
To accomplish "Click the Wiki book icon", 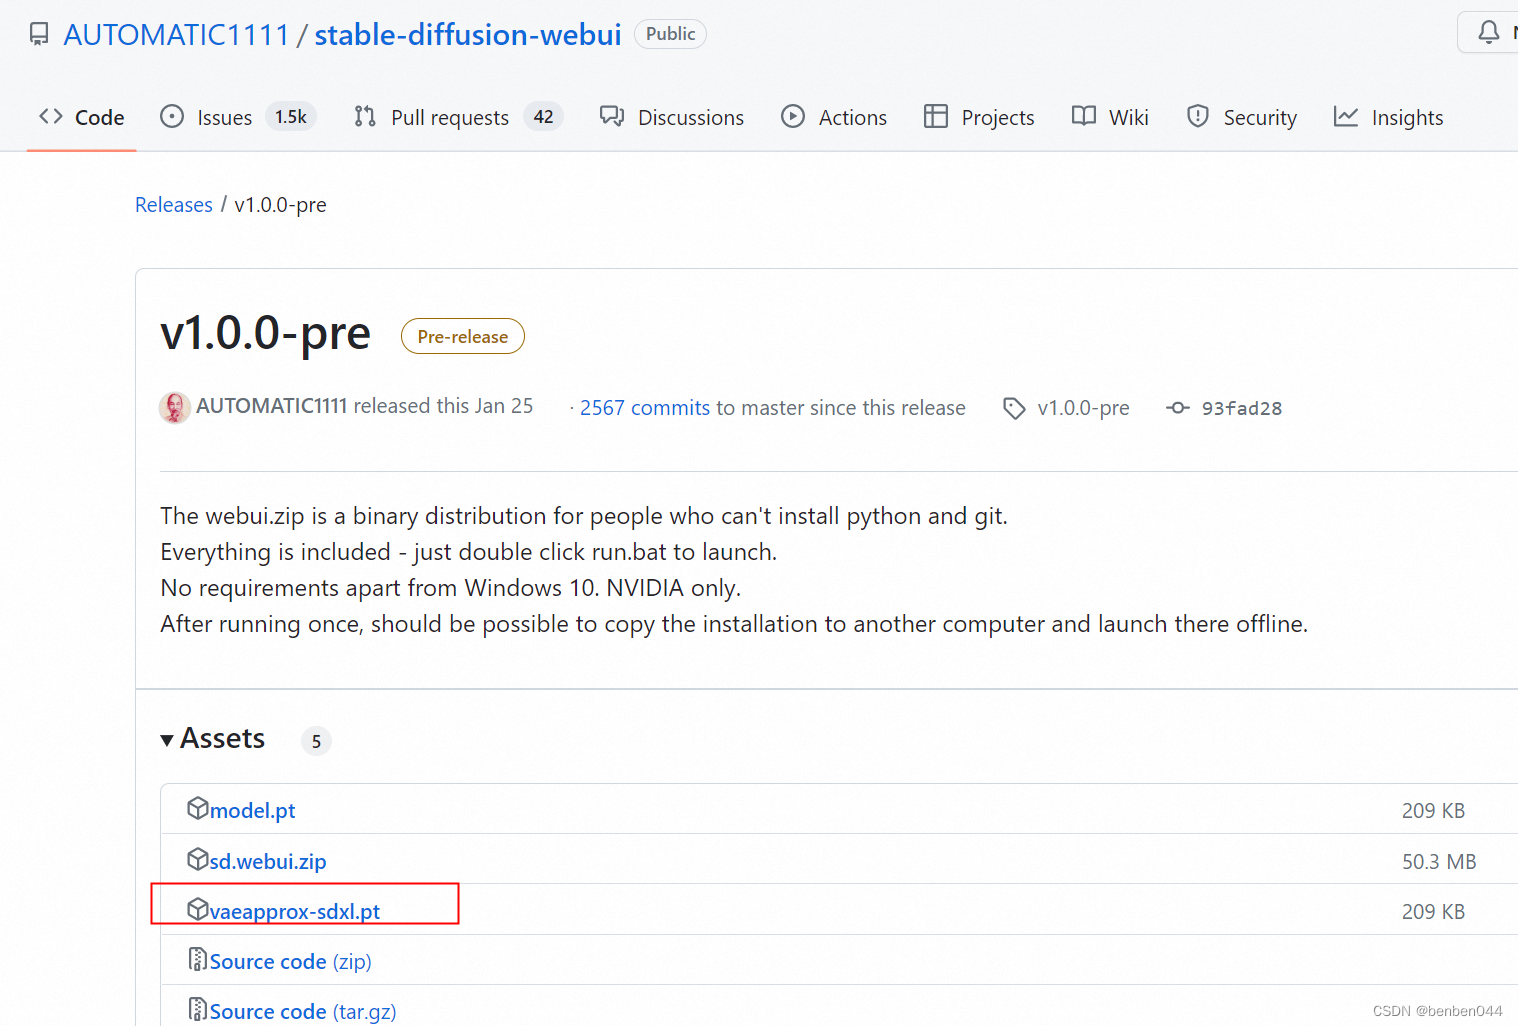I will 1084,117.
